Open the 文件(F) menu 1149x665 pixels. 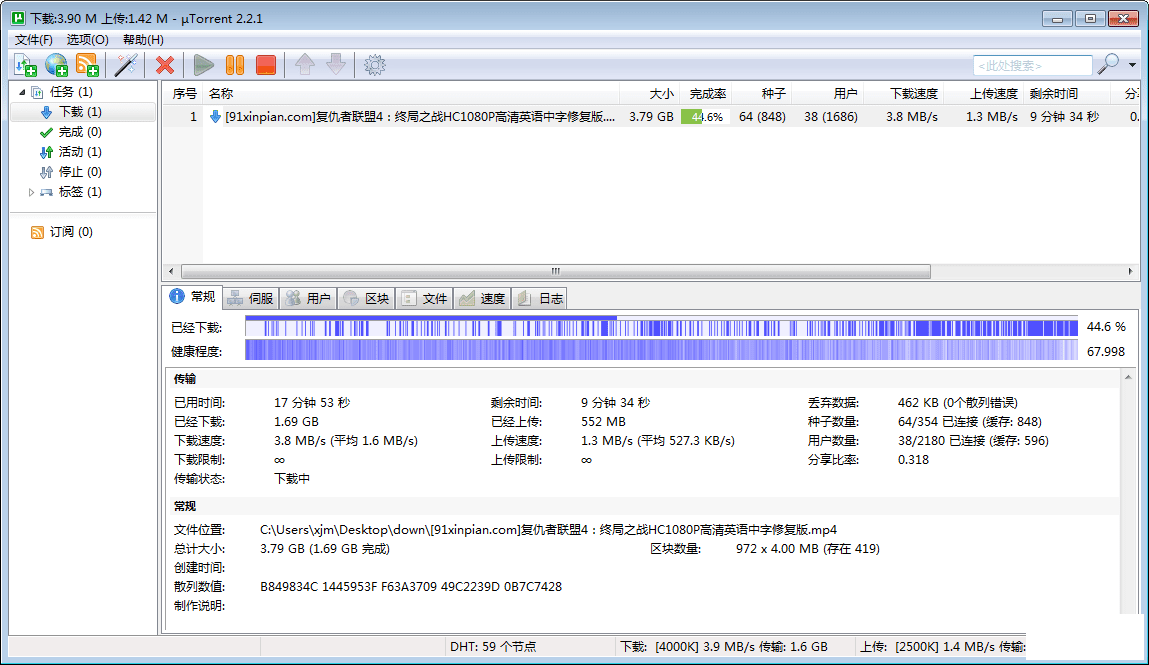(34, 40)
